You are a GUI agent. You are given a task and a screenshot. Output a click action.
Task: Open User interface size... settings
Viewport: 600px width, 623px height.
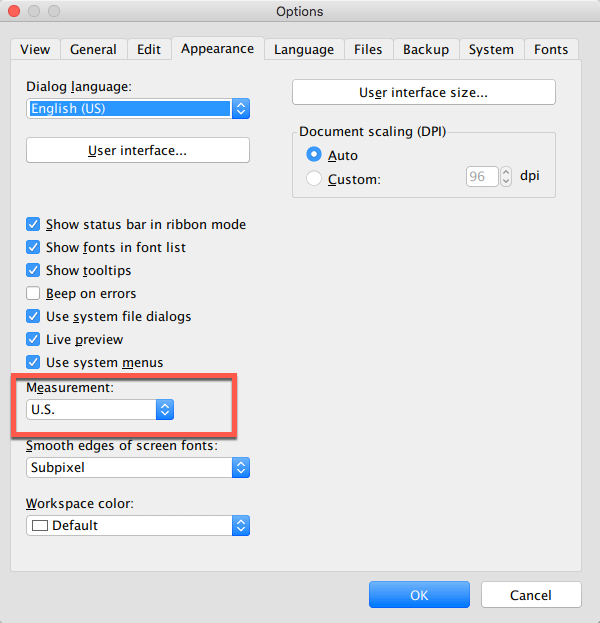click(423, 93)
